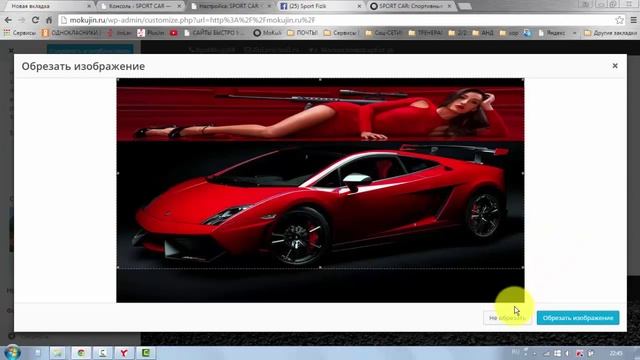This screenshot has height=360, width=640.
Task: Open the Соц-СЕТИ bookmarks folder
Action: point(383,33)
